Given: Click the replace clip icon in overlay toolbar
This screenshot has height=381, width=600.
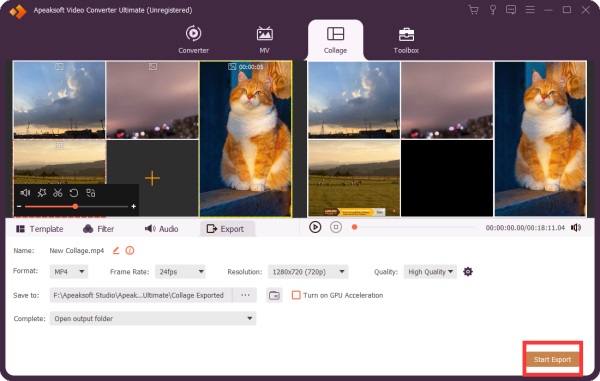Looking at the screenshot, I should [x=91, y=193].
